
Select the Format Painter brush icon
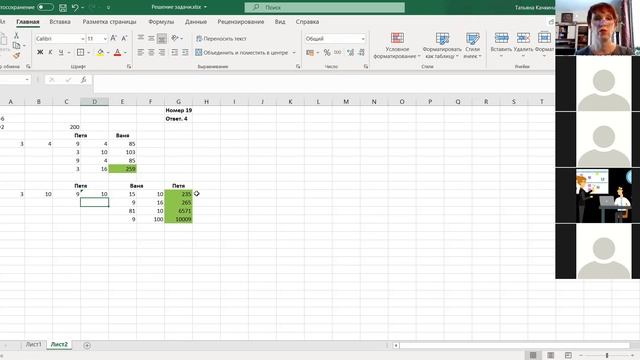pyautogui.click(x=16, y=55)
